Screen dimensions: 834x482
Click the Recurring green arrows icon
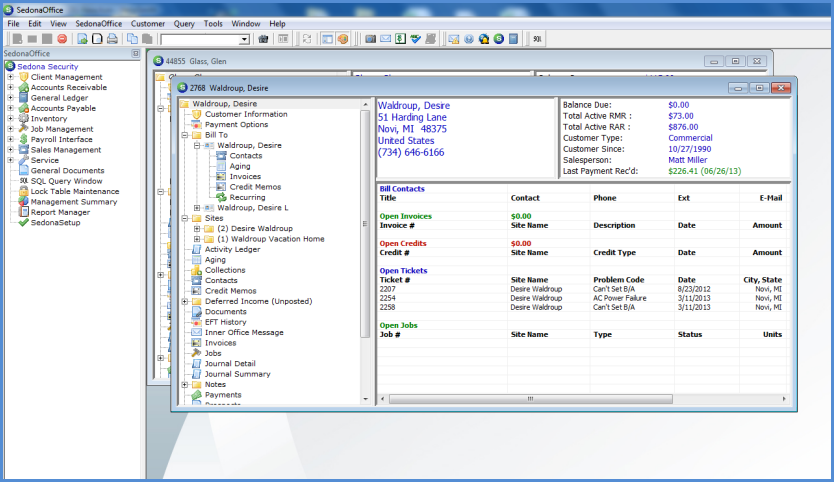click(221, 197)
